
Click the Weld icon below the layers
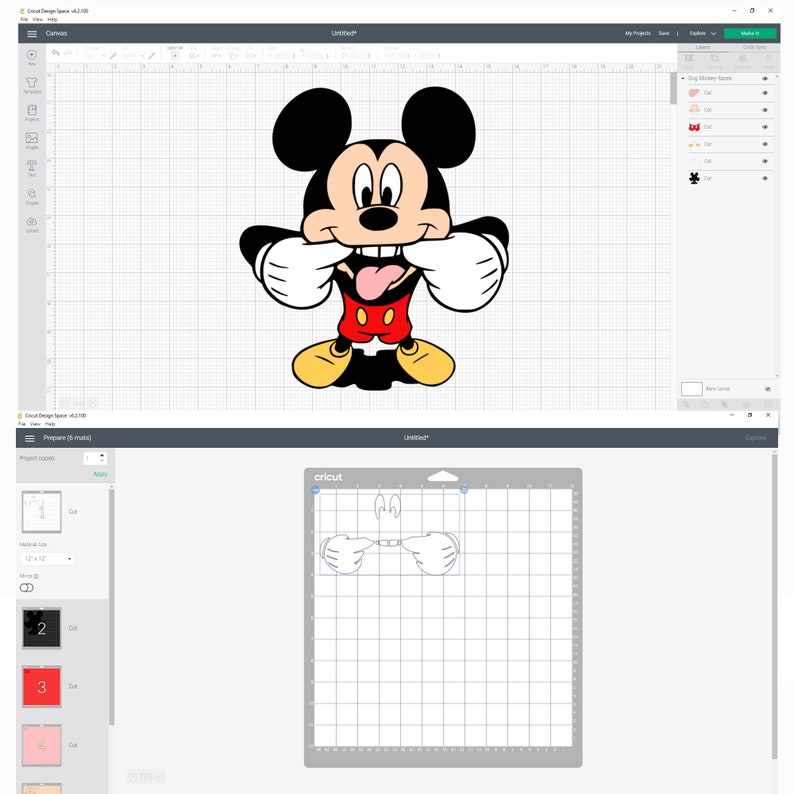pos(704,404)
